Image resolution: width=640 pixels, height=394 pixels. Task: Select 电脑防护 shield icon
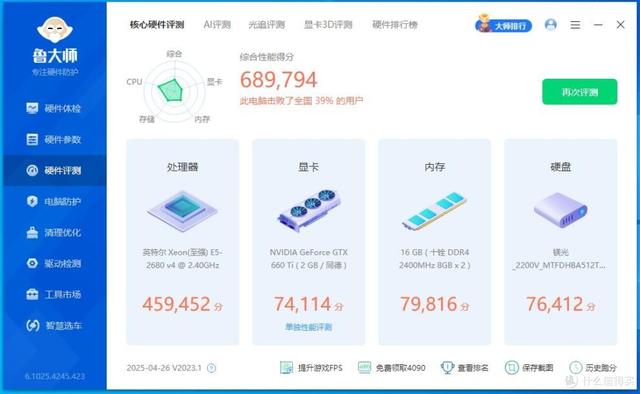pos(32,201)
